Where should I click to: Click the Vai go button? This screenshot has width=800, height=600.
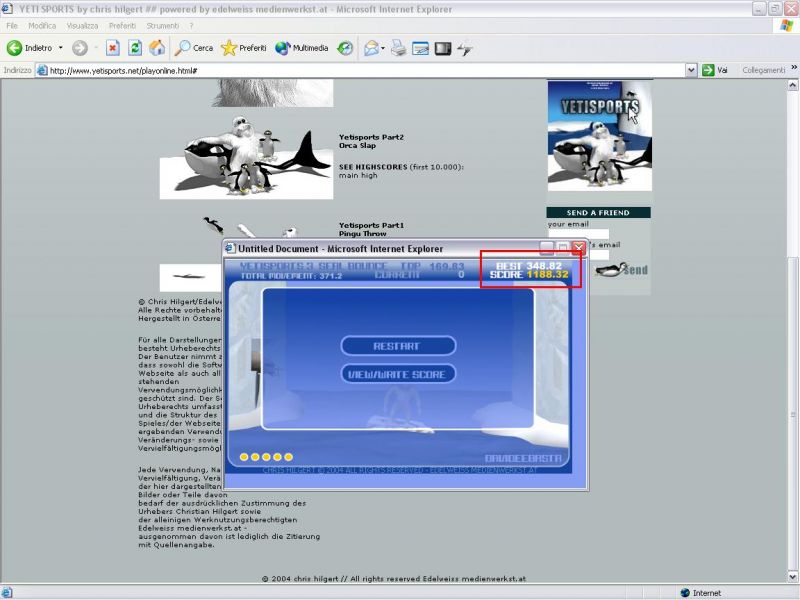coord(715,70)
